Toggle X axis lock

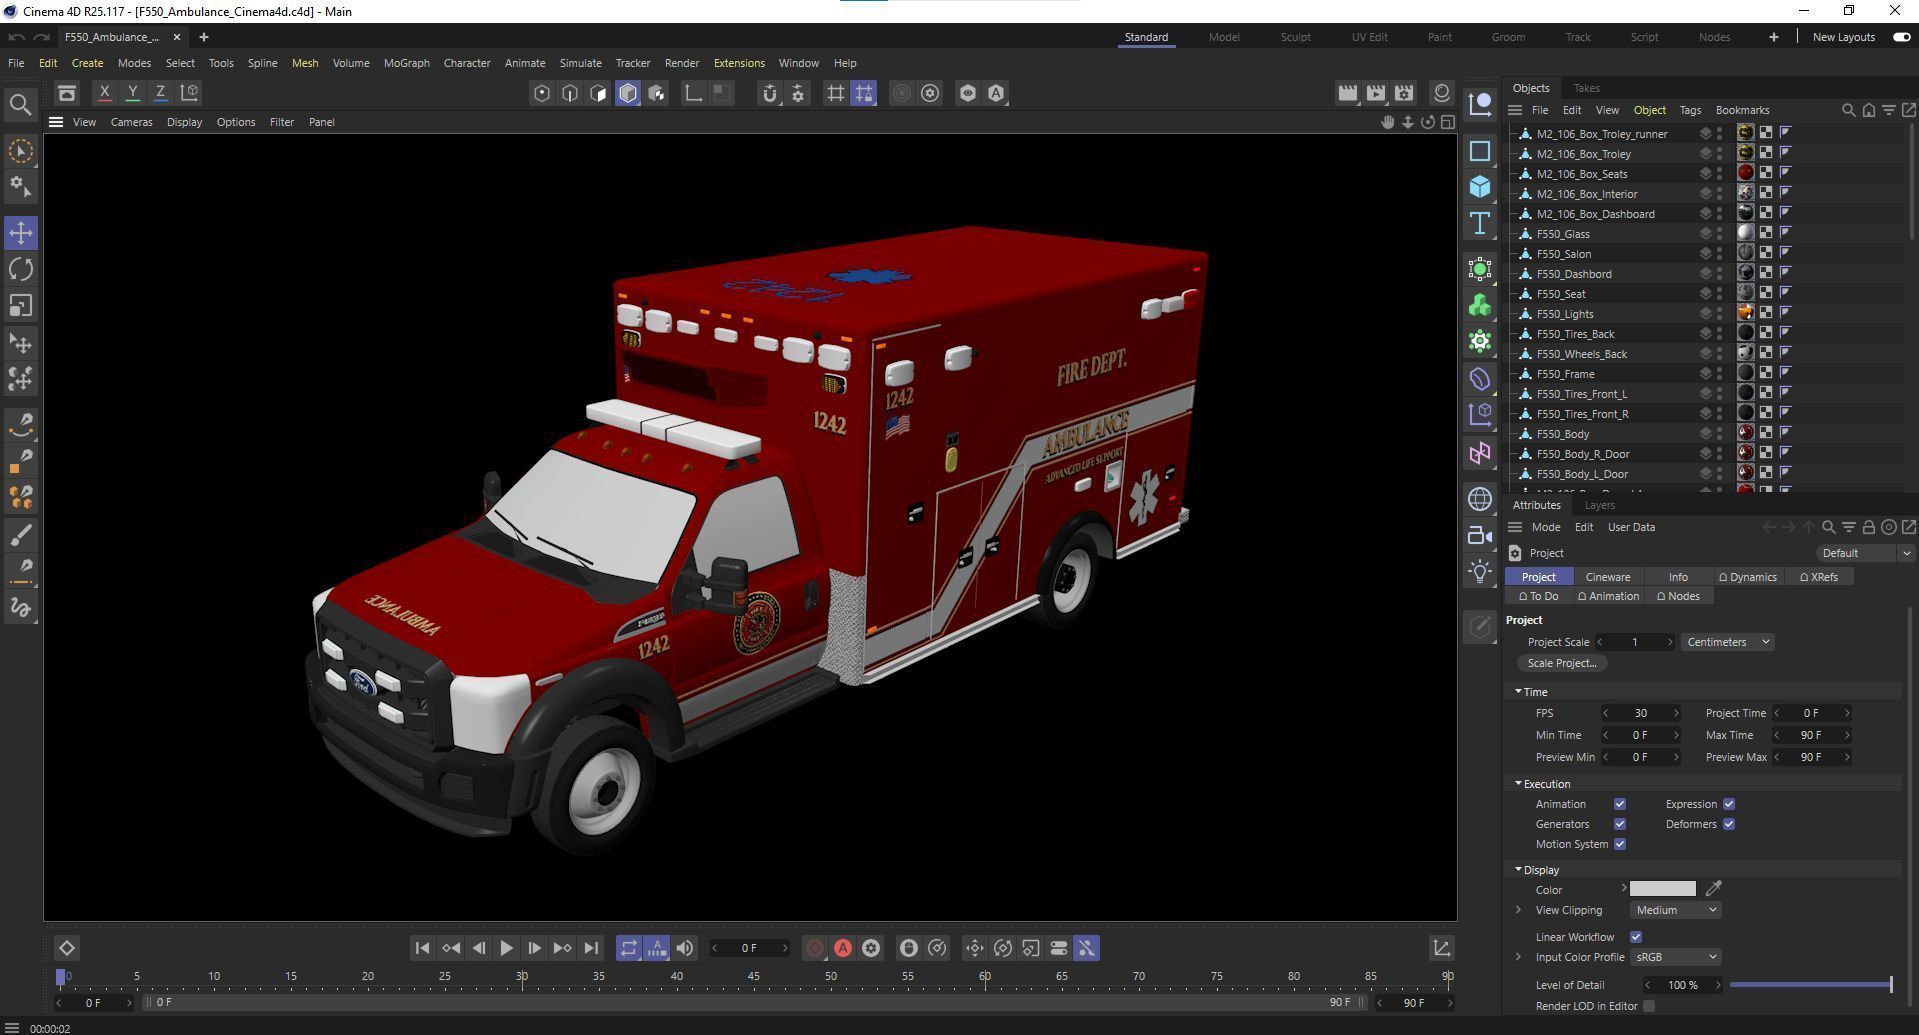click(x=104, y=93)
